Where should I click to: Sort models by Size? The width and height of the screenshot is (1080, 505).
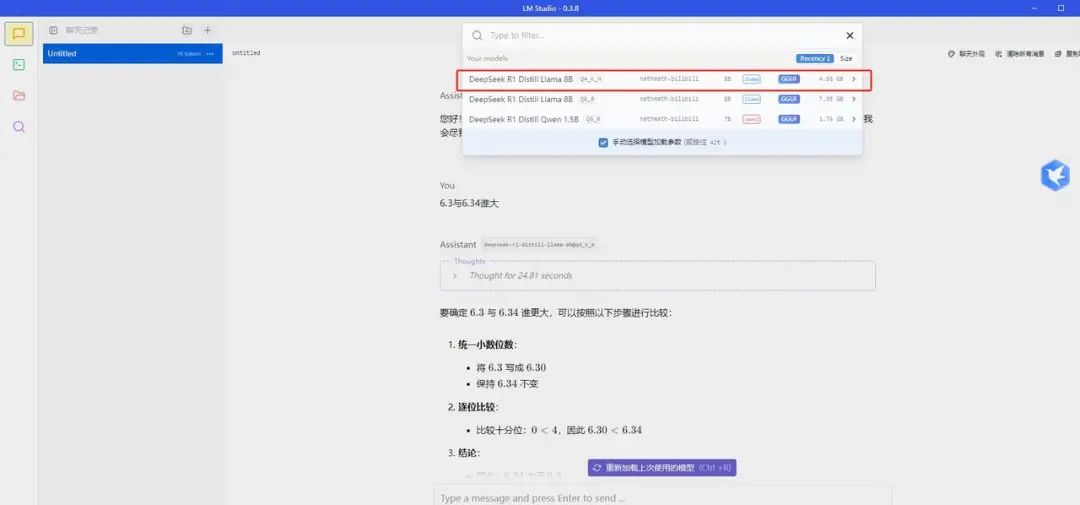pyautogui.click(x=846, y=59)
